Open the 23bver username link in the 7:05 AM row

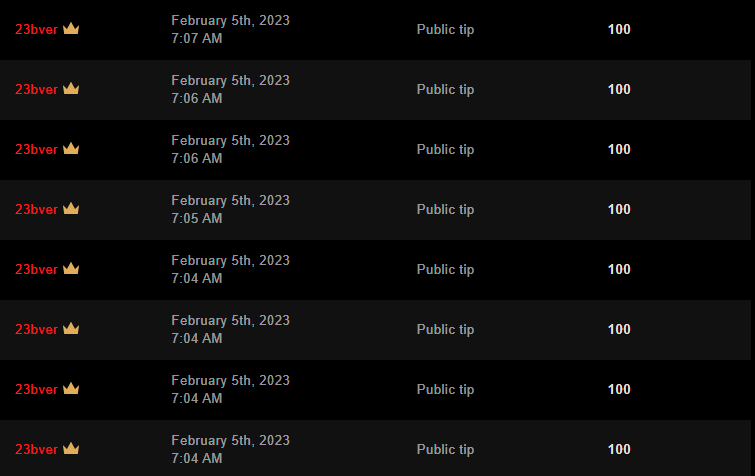click(36, 210)
